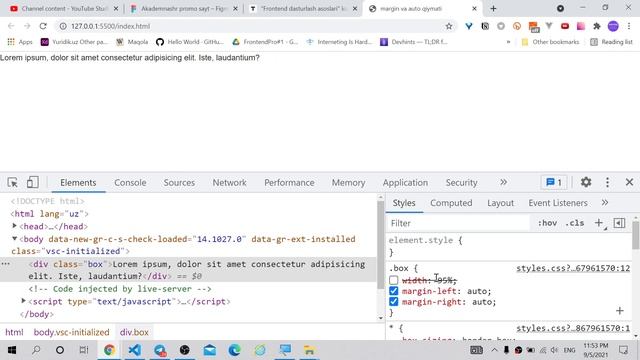Open the issues counter badge
The width and height of the screenshot is (640, 360).
point(554,182)
